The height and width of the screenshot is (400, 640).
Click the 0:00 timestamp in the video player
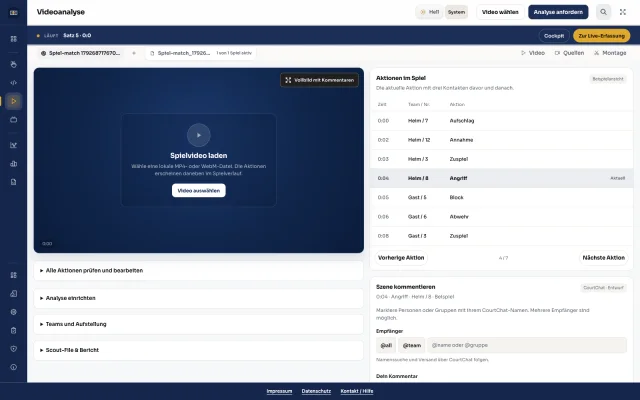coord(47,244)
